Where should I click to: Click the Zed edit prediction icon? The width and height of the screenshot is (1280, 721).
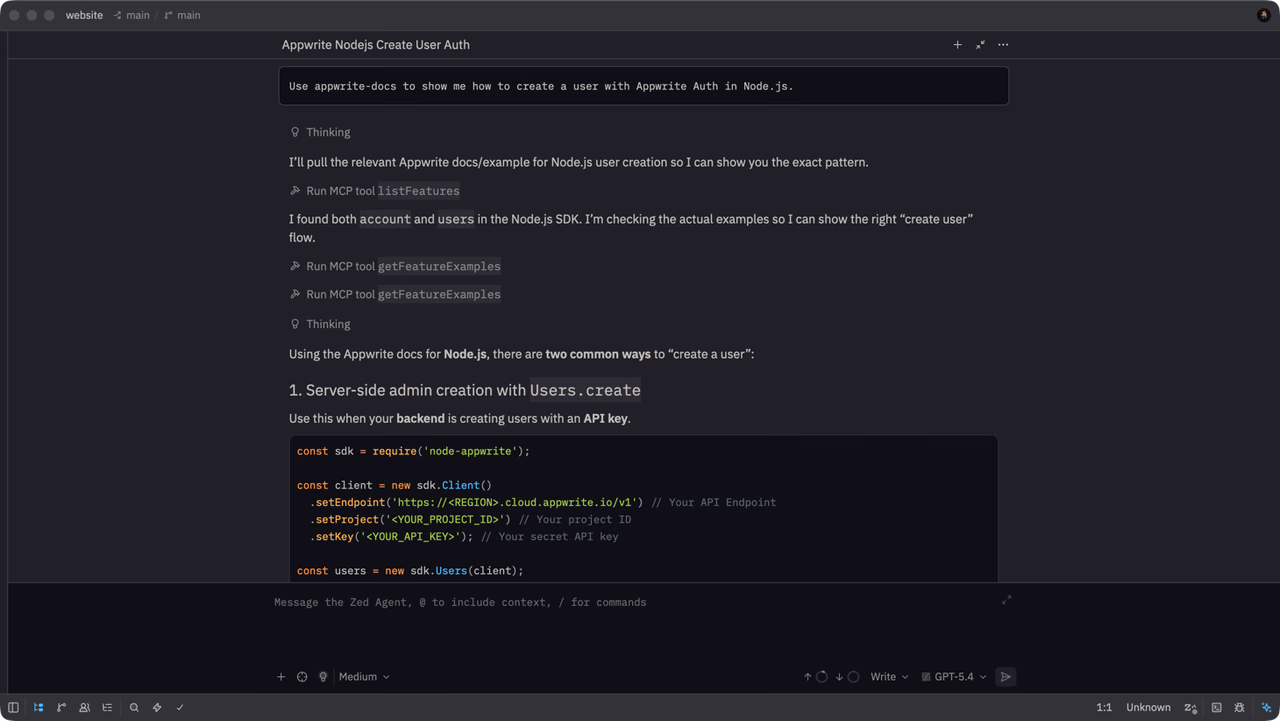tap(1191, 707)
